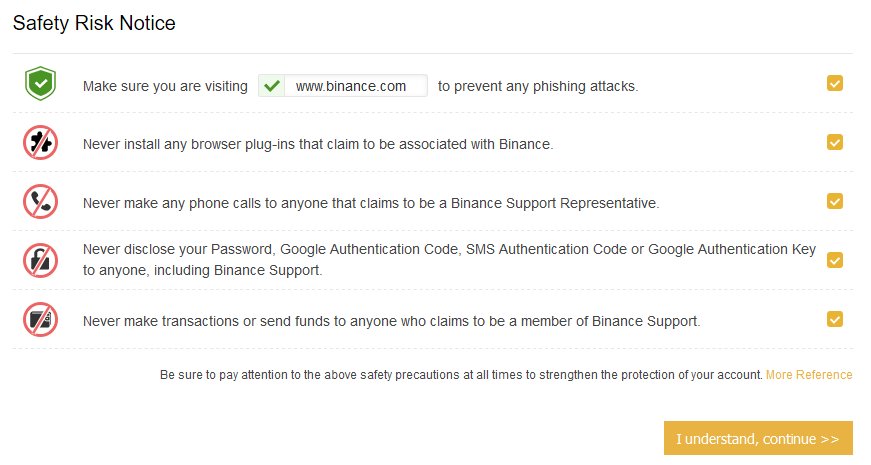The image size is (871, 465).
Task: Click the no phone calls icon
Action: click(40, 202)
